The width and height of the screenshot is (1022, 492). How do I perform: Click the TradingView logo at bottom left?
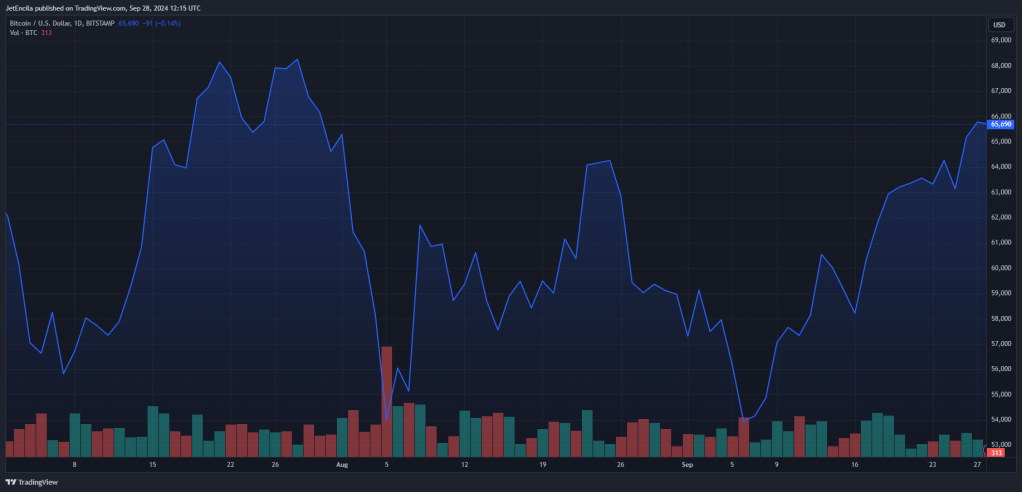[x=31, y=482]
